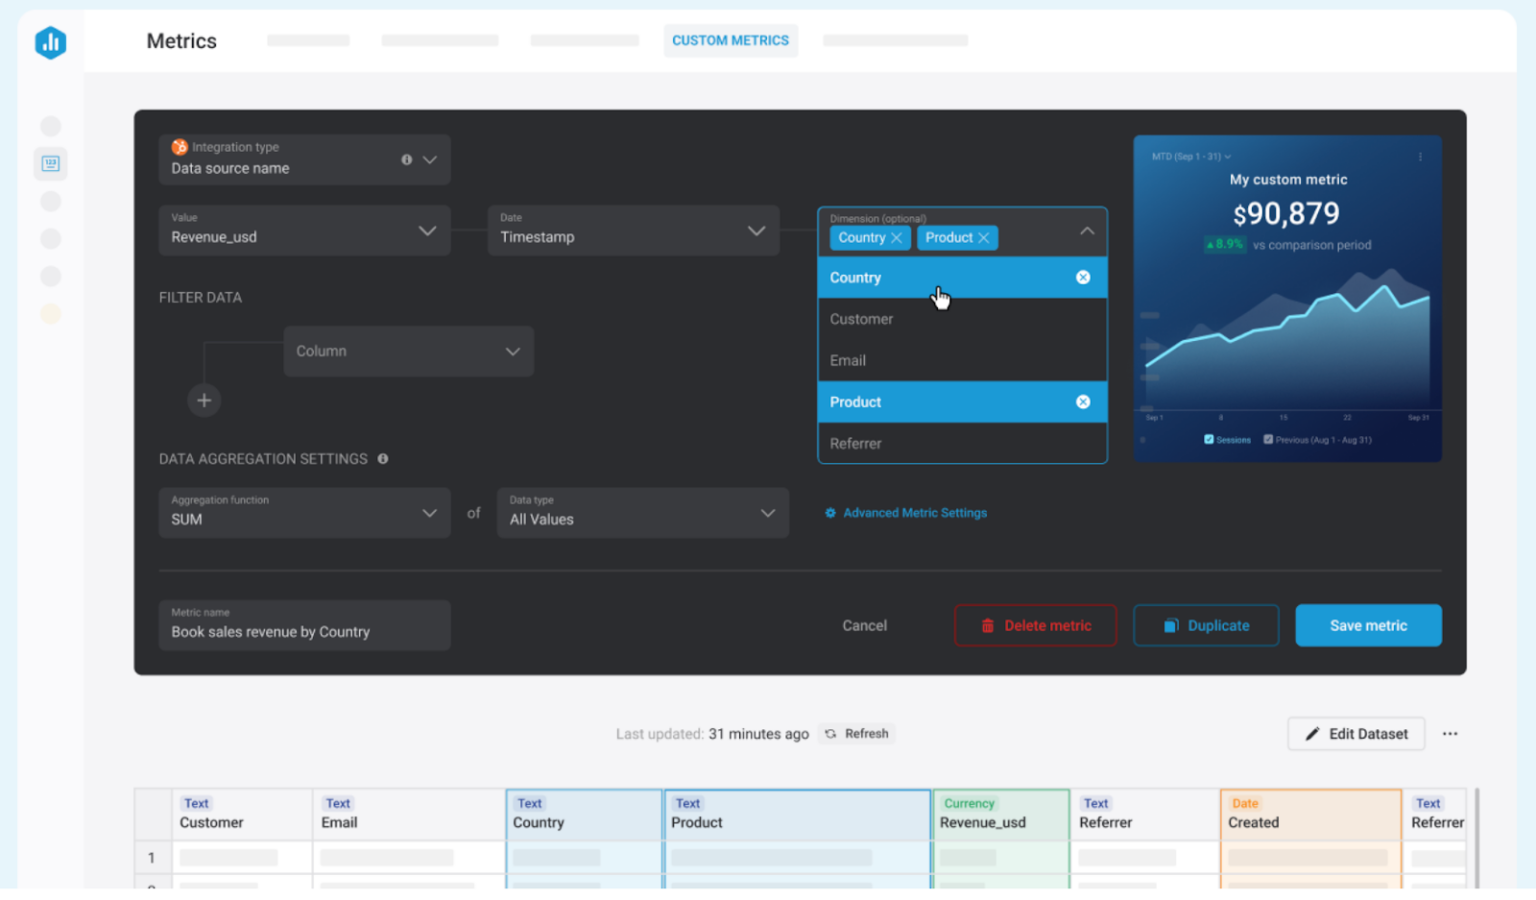This screenshot has height=900, width=1536.
Task: Click the Save metric button
Action: (x=1368, y=625)
